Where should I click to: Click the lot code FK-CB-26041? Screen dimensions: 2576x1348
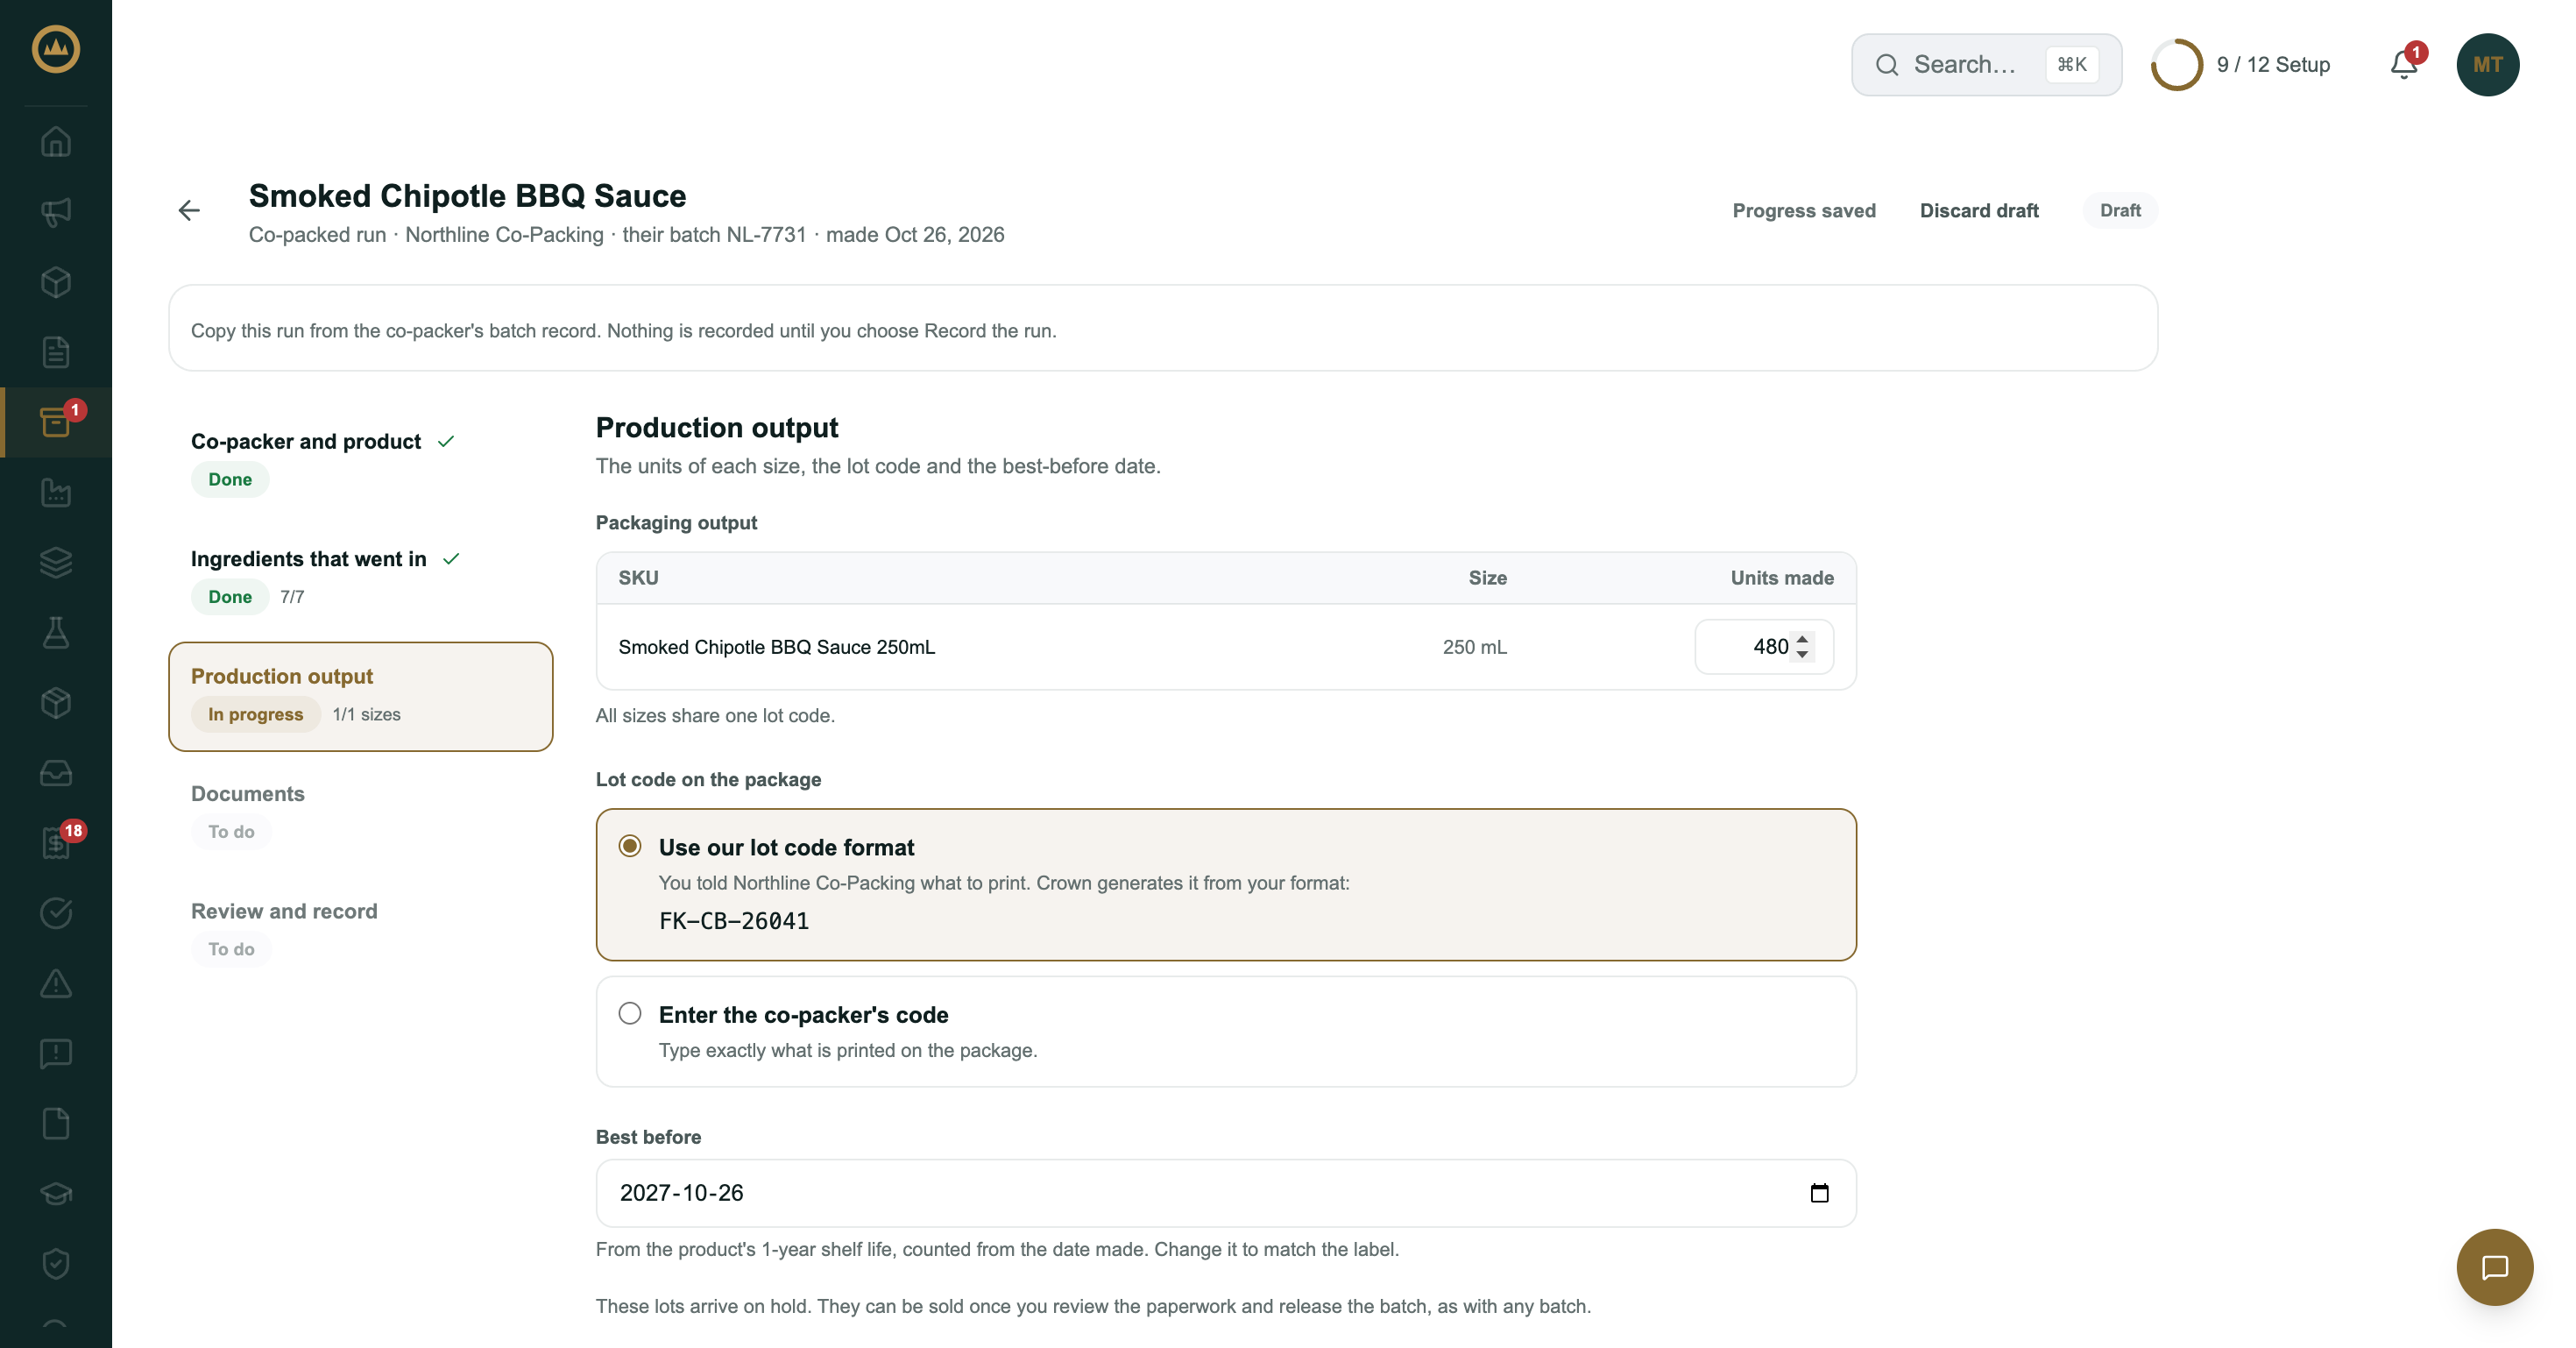734,921
